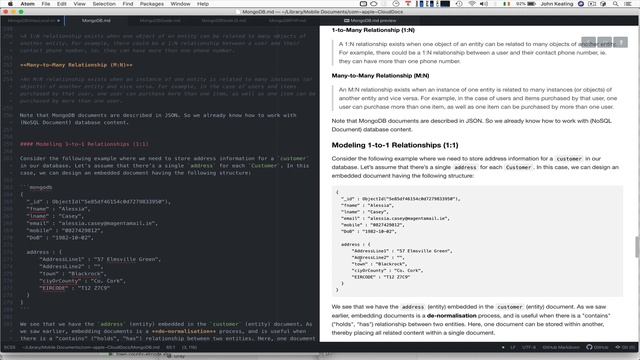Viewport: 640px width, 360px height.
Task: Click the preview pane vertical scrollbar thumb
Action: click(x=637, y=247)
